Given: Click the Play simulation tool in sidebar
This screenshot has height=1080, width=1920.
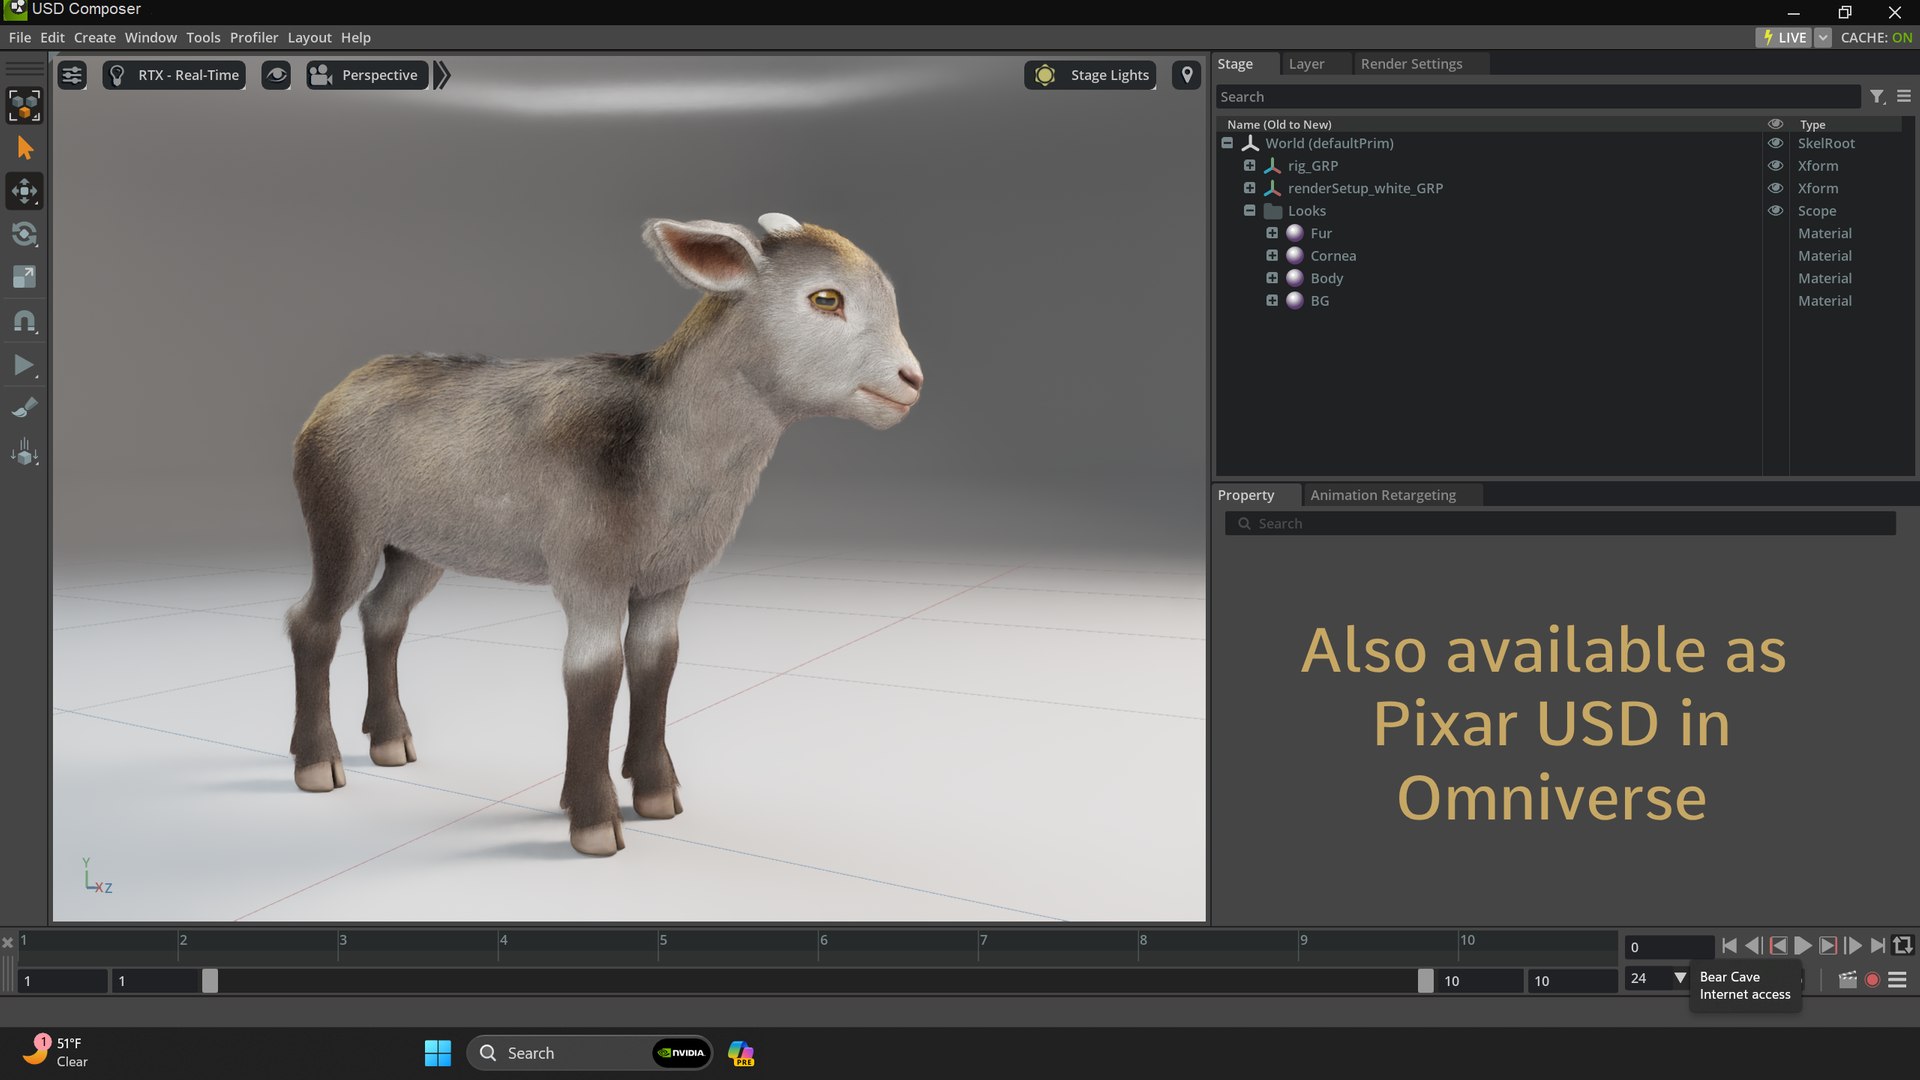Looking at the screenshot, I should point(24,365).
